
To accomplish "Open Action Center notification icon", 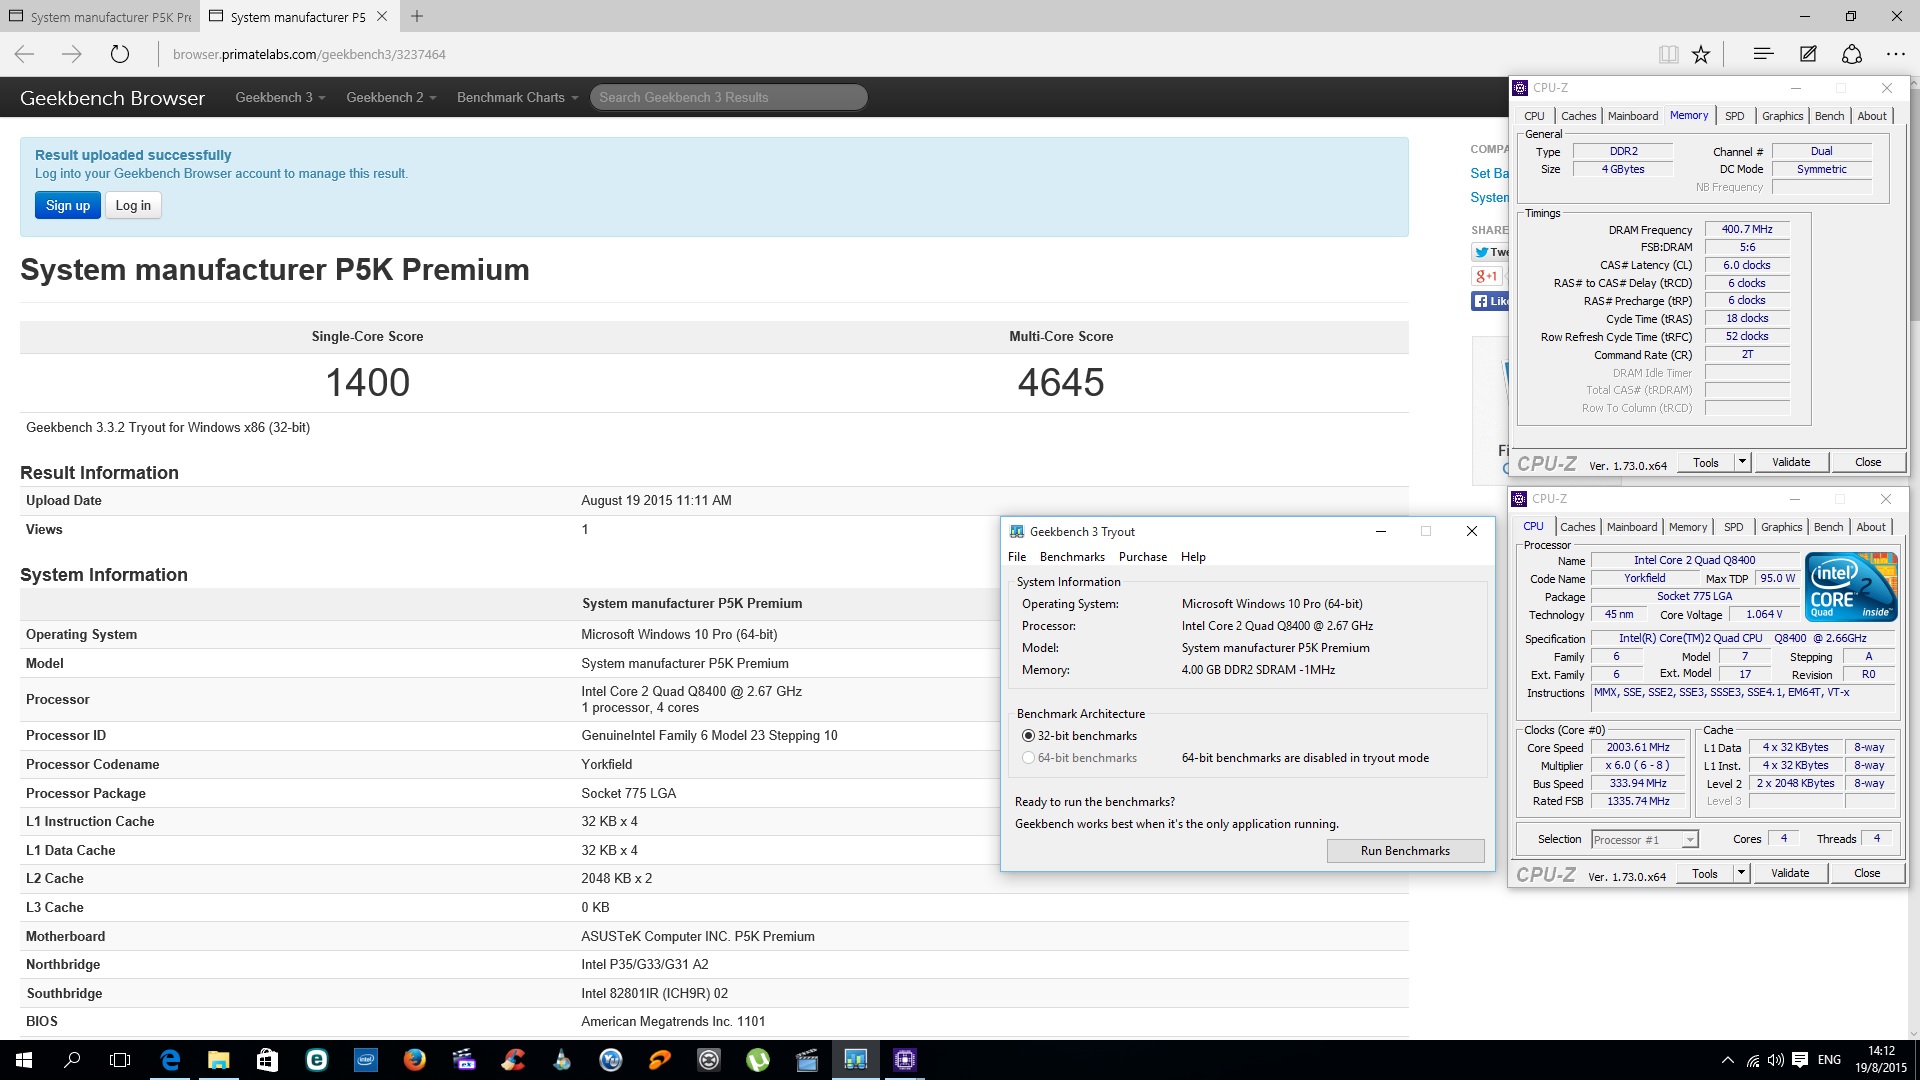I will pyautogui.click(x=1800, y=1060).
